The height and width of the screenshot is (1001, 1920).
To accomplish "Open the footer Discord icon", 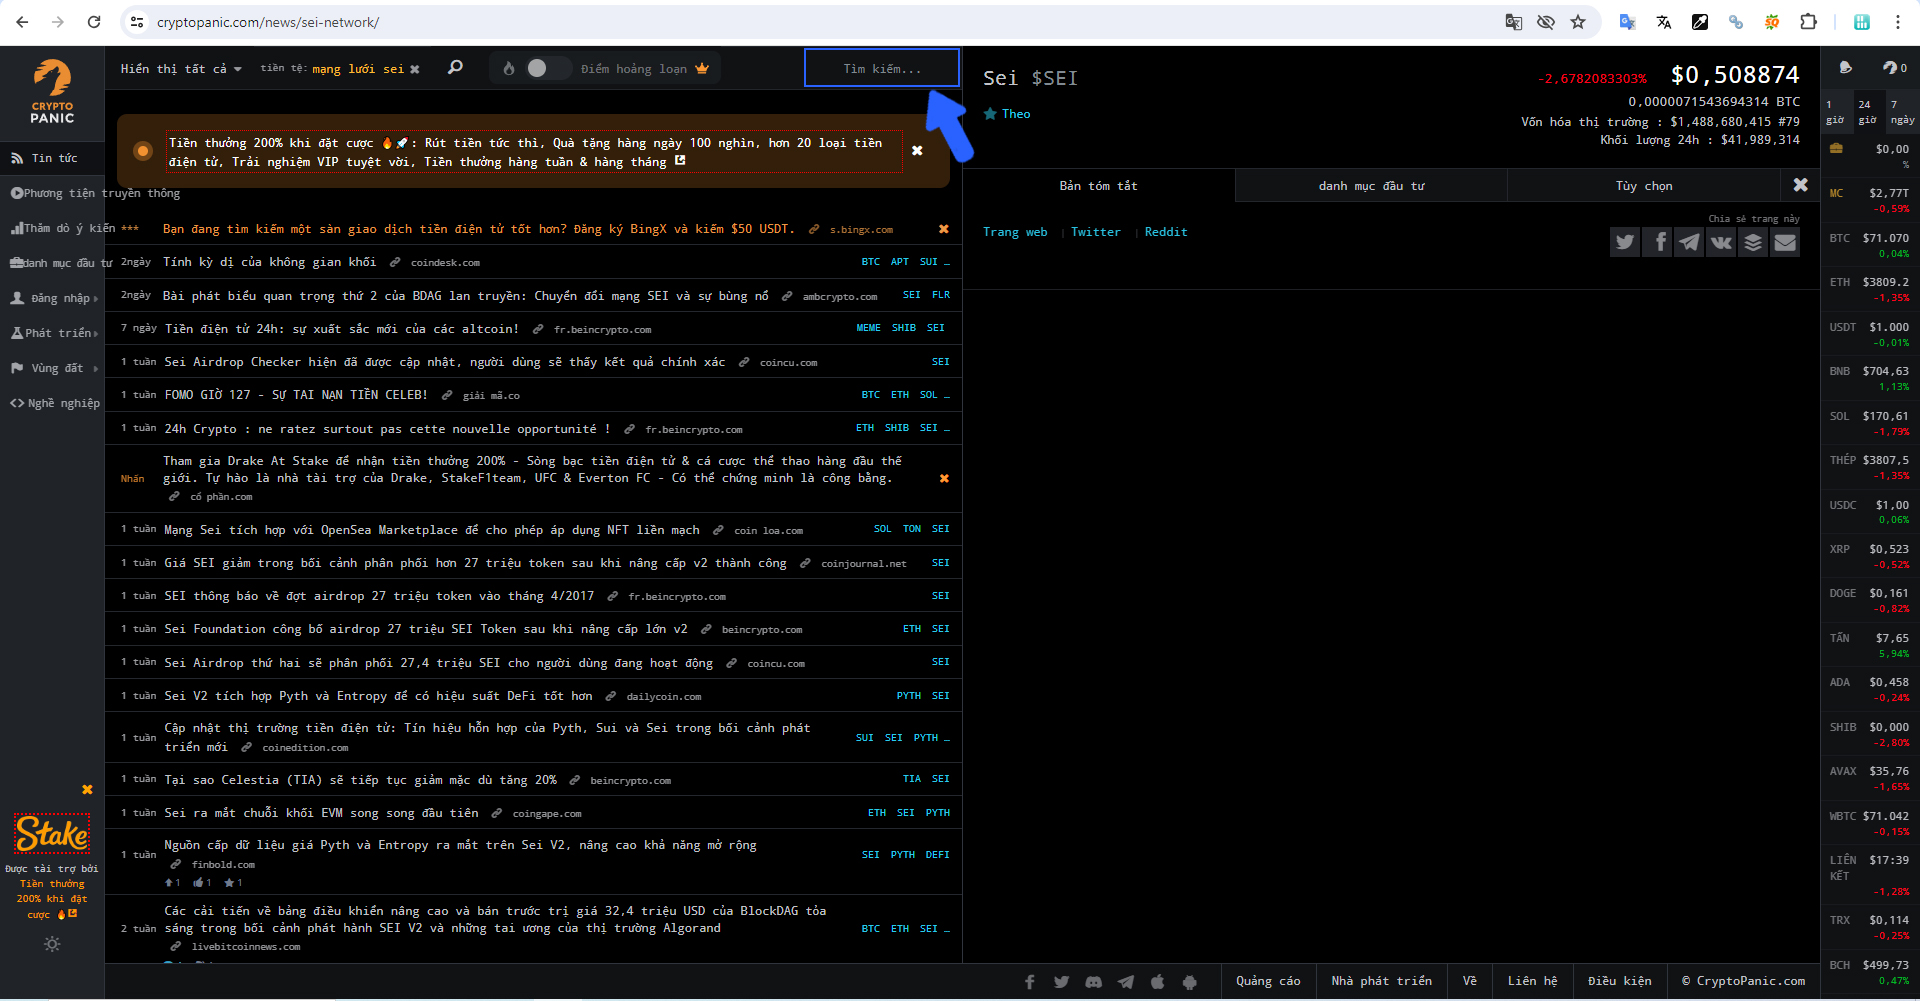I will pos(1094,982).
